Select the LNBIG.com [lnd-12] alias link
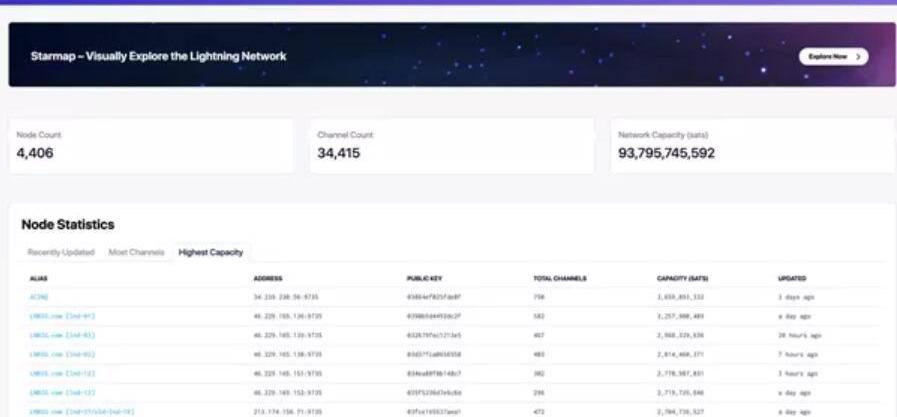The height and width of the screenshot is (417, 897). tap(61, 373)
